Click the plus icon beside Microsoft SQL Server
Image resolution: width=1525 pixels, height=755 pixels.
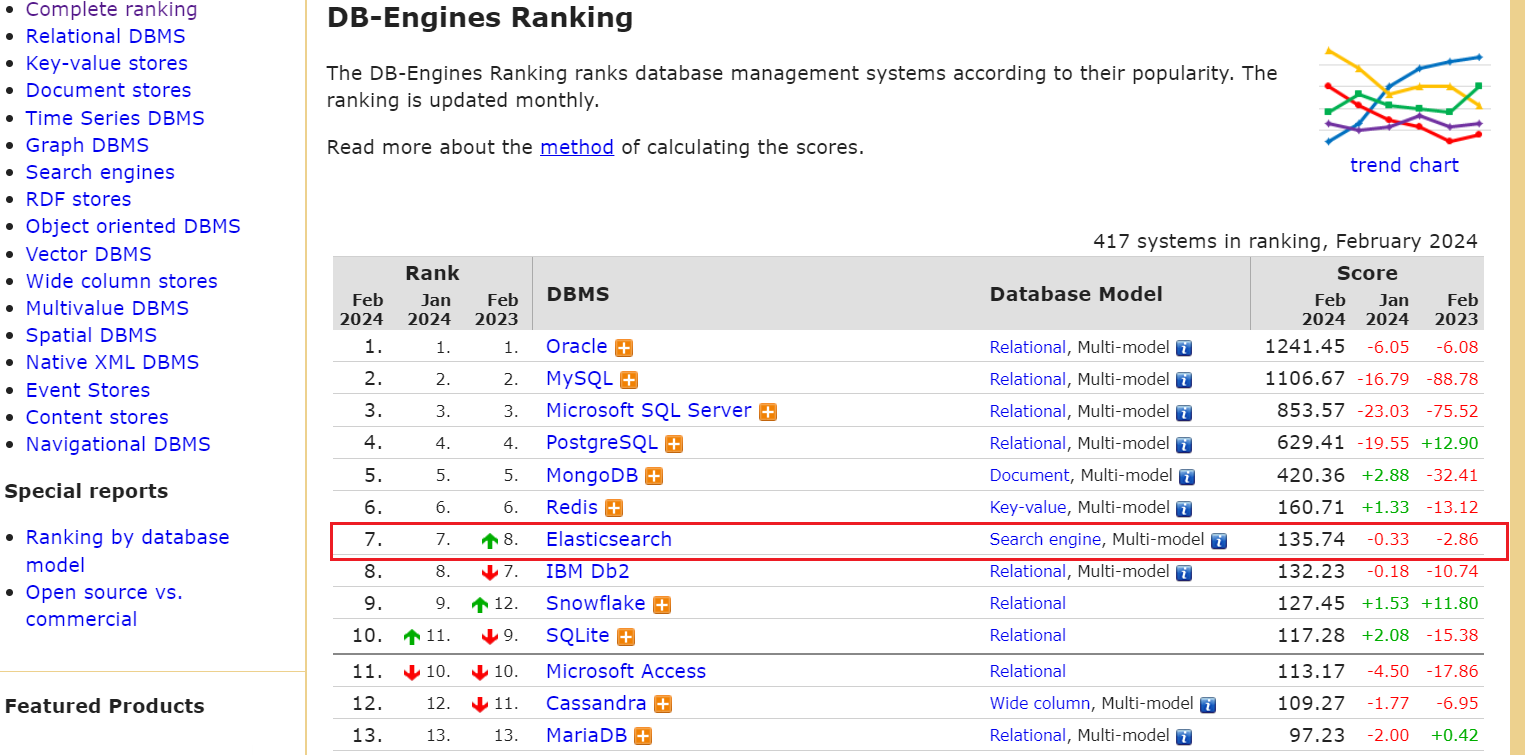point(768,412)
